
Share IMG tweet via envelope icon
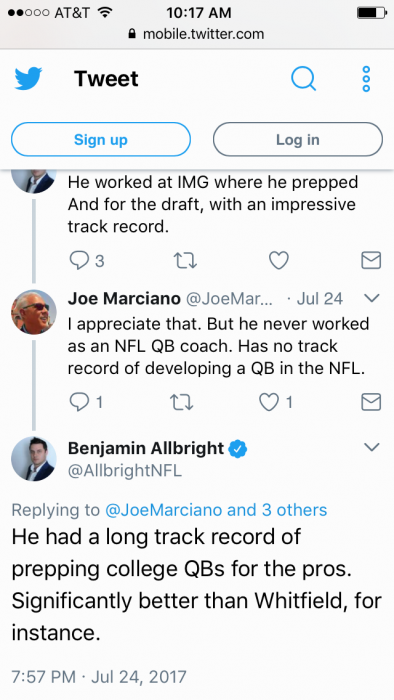pos(371,260)
